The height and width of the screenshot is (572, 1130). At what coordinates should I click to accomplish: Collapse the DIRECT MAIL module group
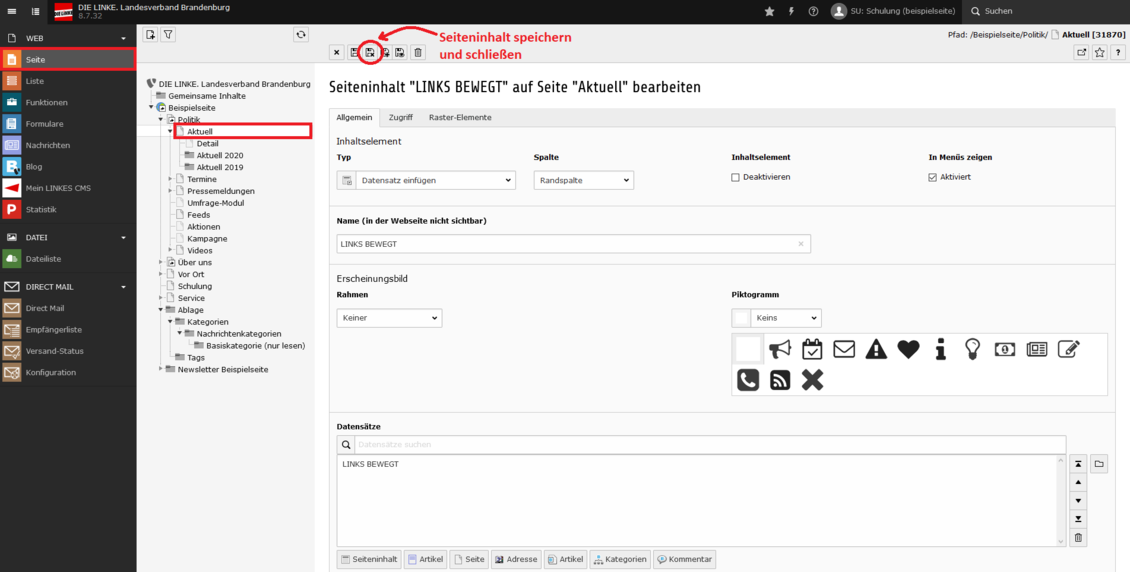coord(123,287)
